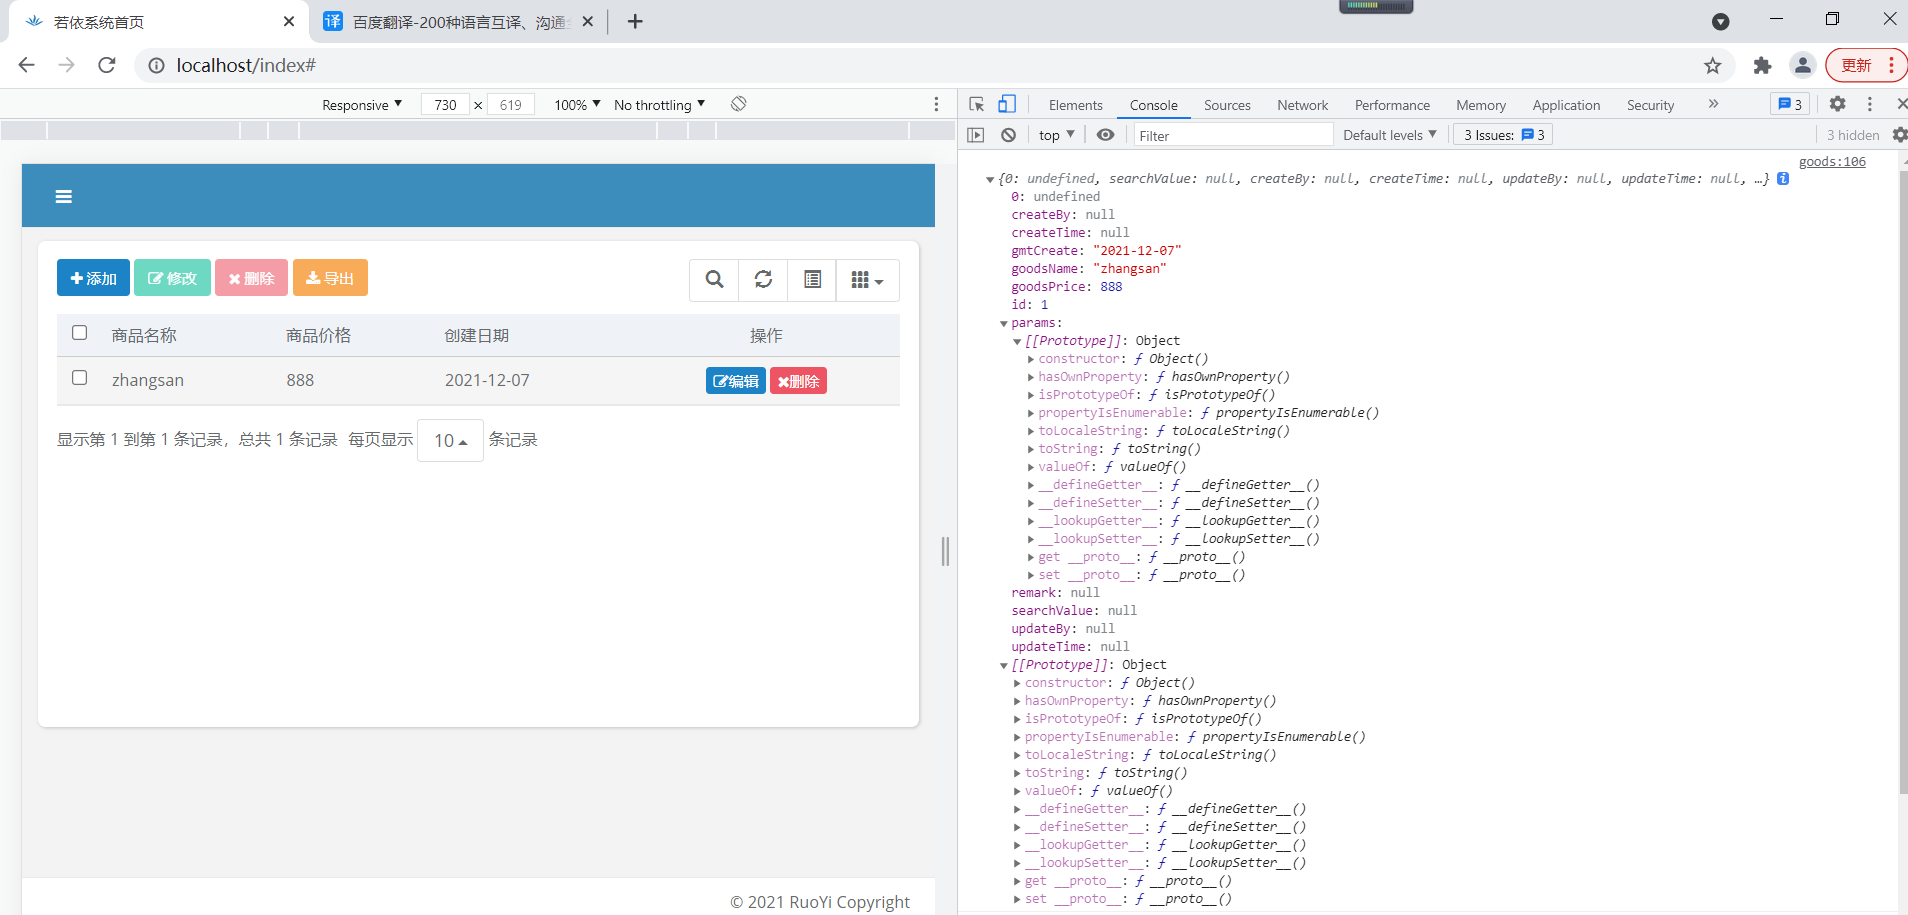Open the new tab plus button
Screen dimensions: 1908x915
(635, 21)
